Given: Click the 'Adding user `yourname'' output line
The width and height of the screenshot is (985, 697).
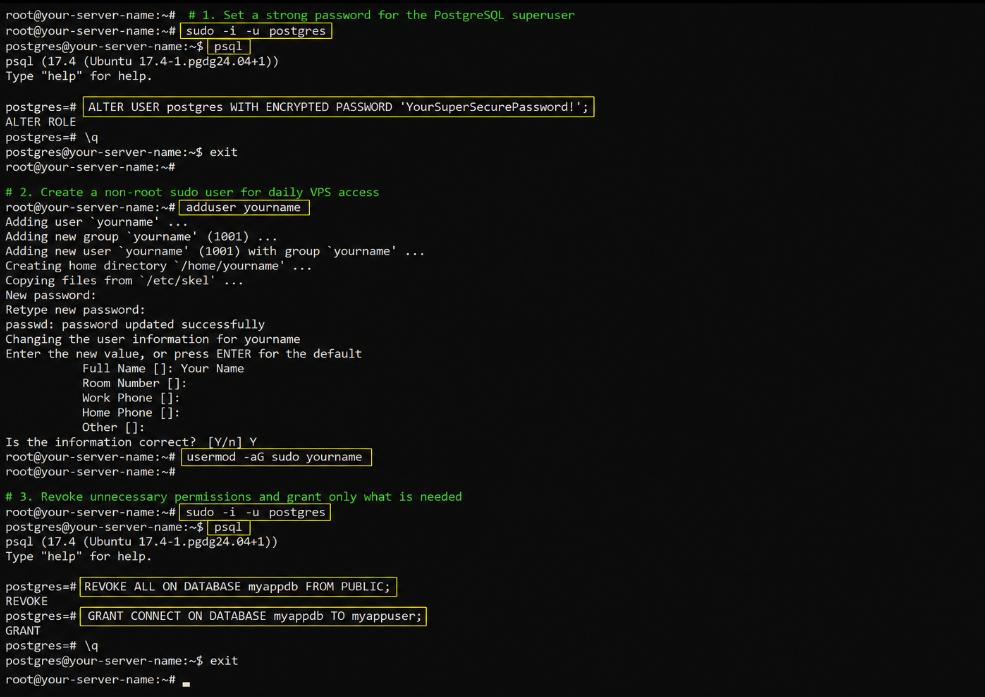Looking at the screenshot, I should click(x=97, y=222).
